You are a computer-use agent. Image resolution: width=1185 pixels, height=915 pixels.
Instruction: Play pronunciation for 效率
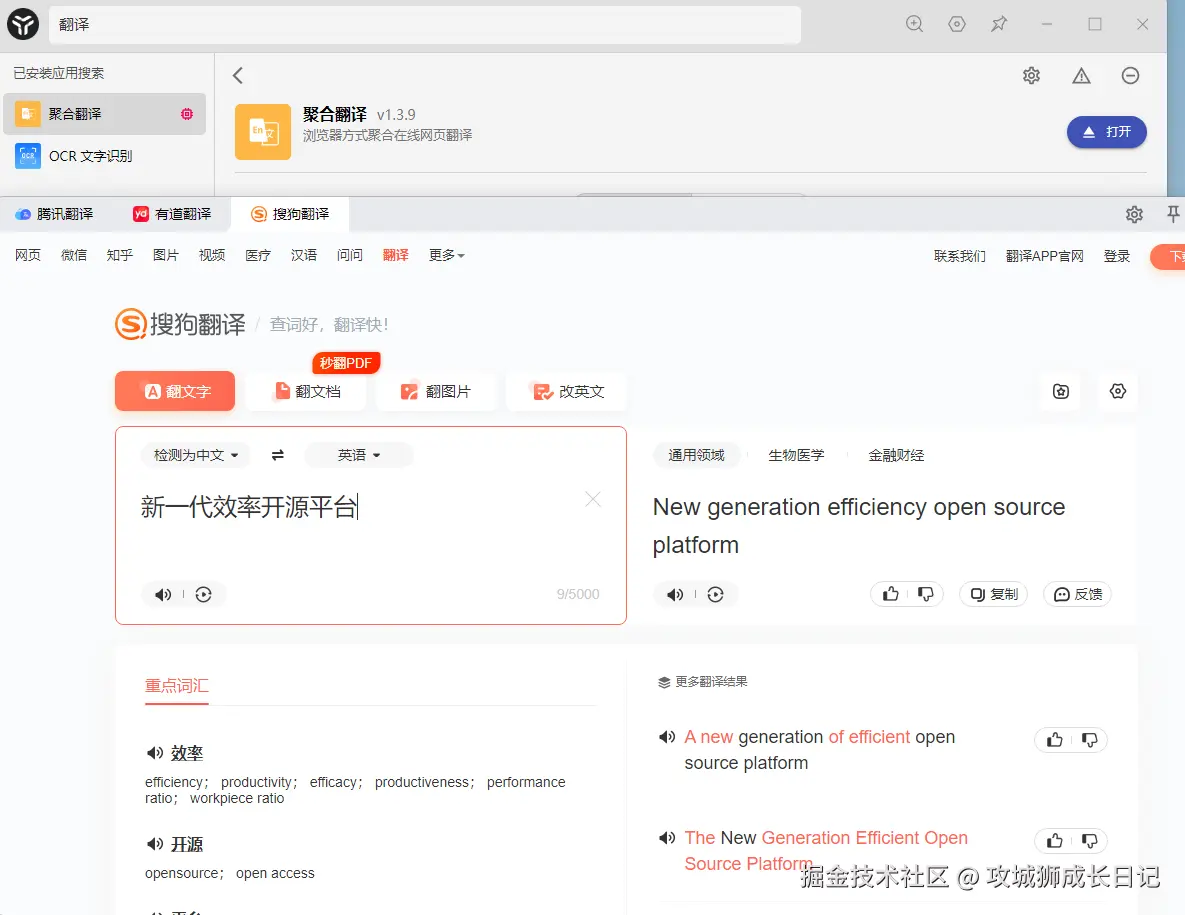[154, 753]
